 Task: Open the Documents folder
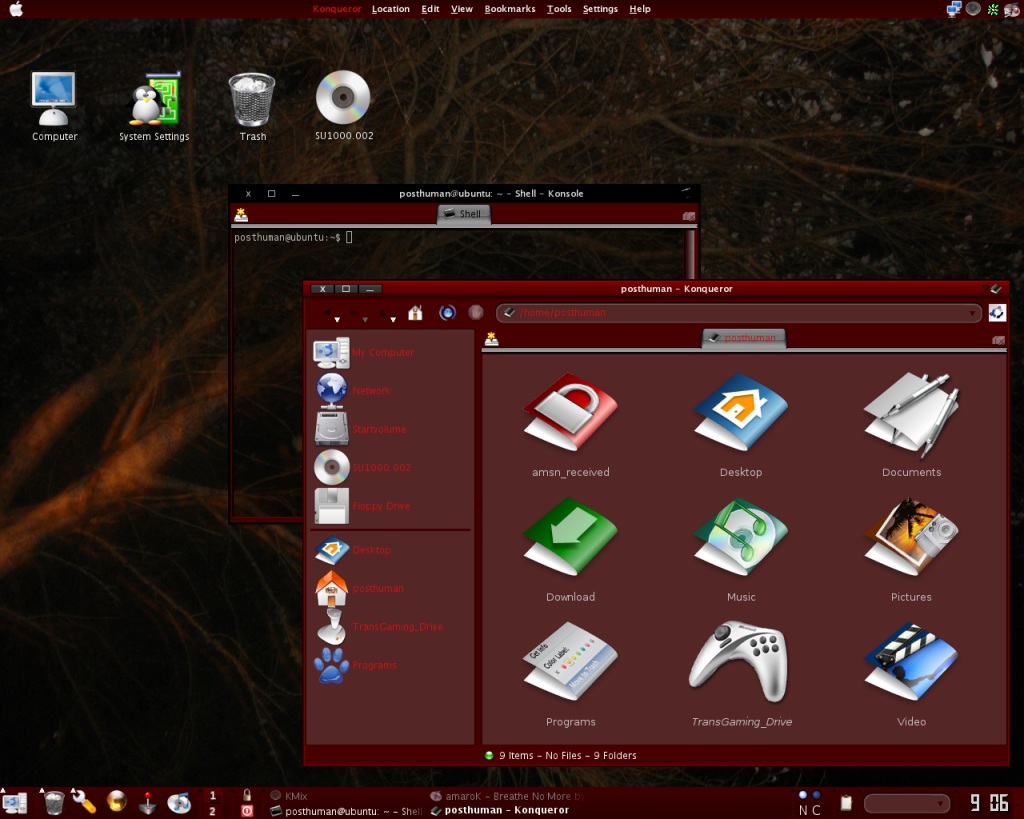(x=911, y=425)
